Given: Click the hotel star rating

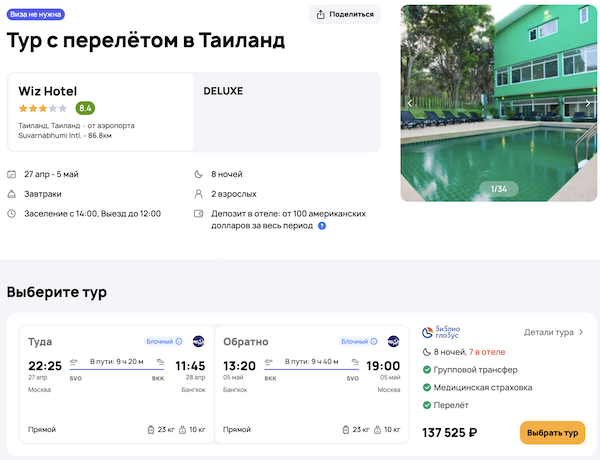Looking at the screenshot, I should click(43, 108).
